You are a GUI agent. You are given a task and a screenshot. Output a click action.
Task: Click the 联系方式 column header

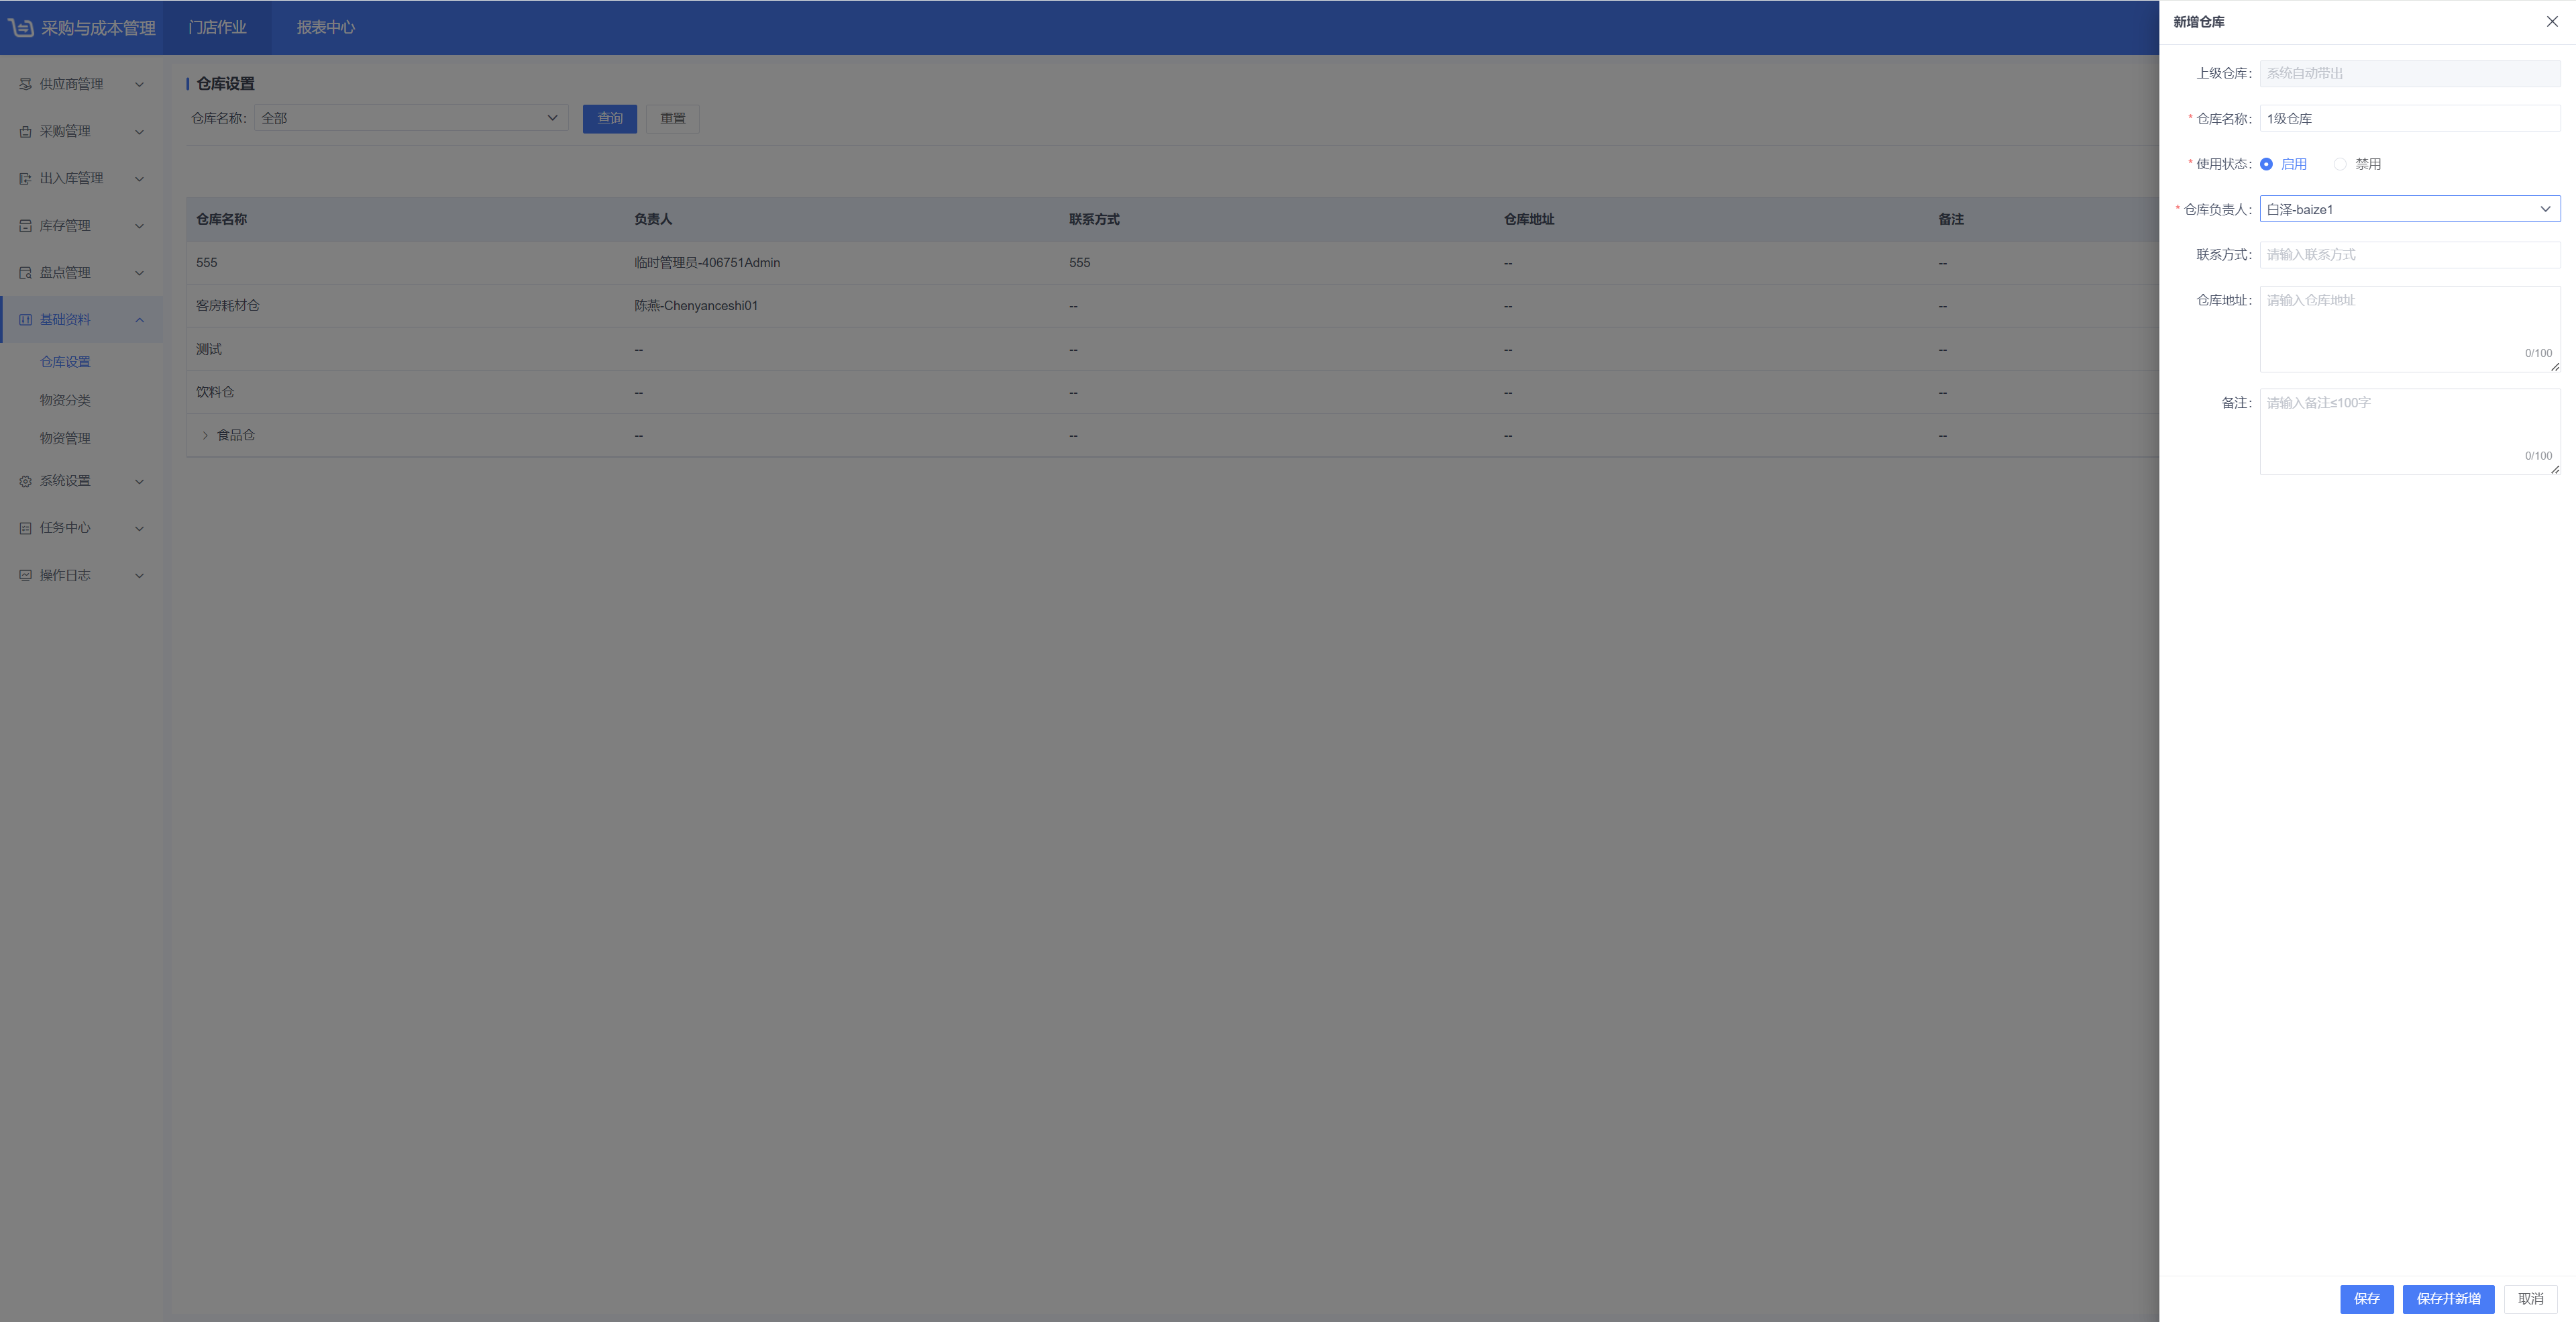pos(1094,219)
